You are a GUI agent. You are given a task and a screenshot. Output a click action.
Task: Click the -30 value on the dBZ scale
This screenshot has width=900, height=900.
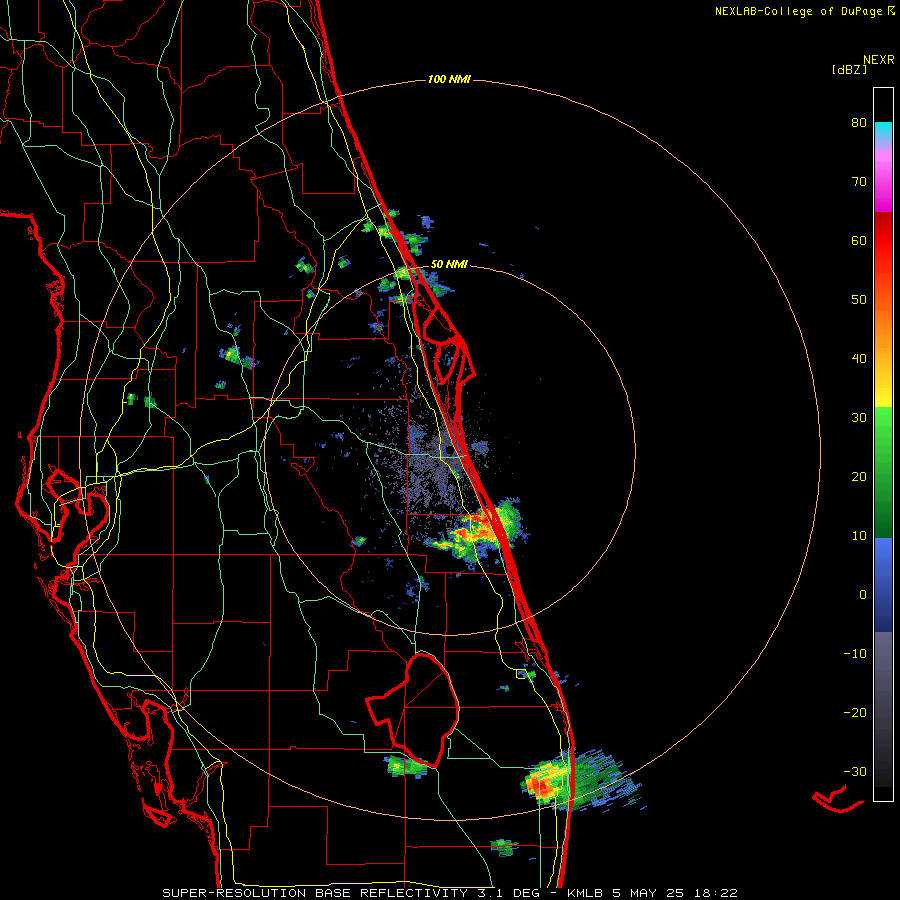[x=855, y=773]
